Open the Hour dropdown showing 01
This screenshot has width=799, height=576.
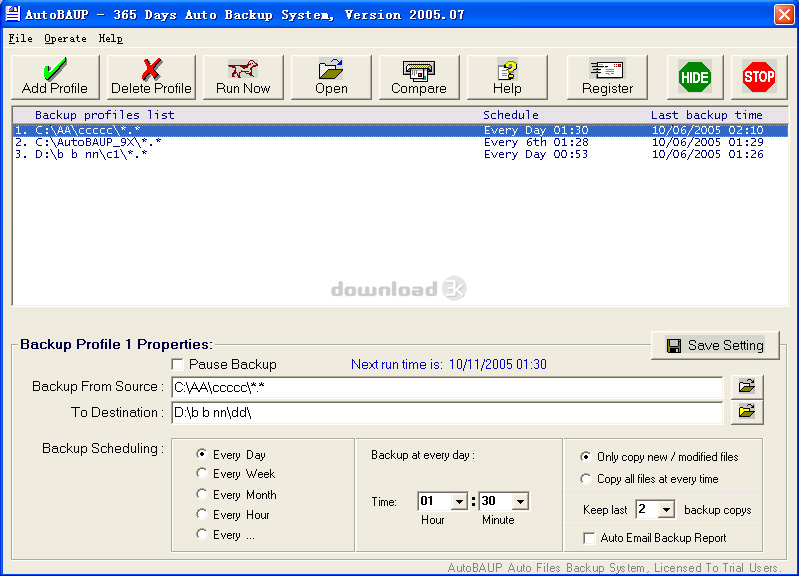coord(459,502)
